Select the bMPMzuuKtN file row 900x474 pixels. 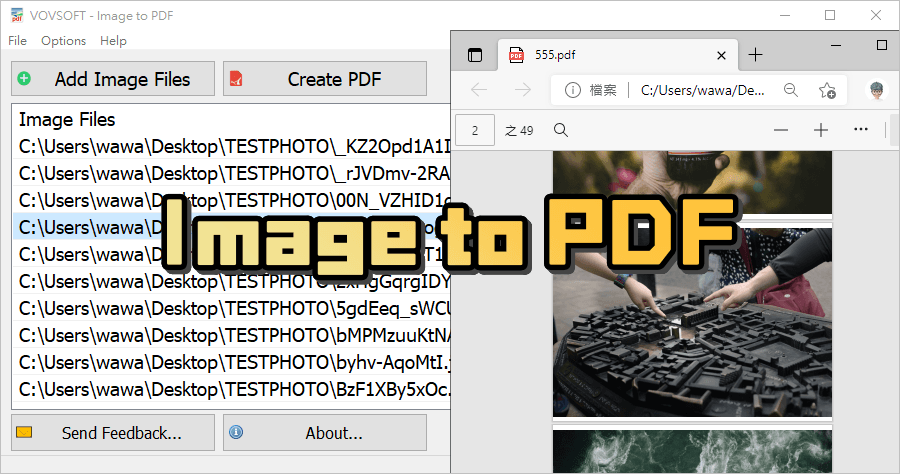[232, 335]
